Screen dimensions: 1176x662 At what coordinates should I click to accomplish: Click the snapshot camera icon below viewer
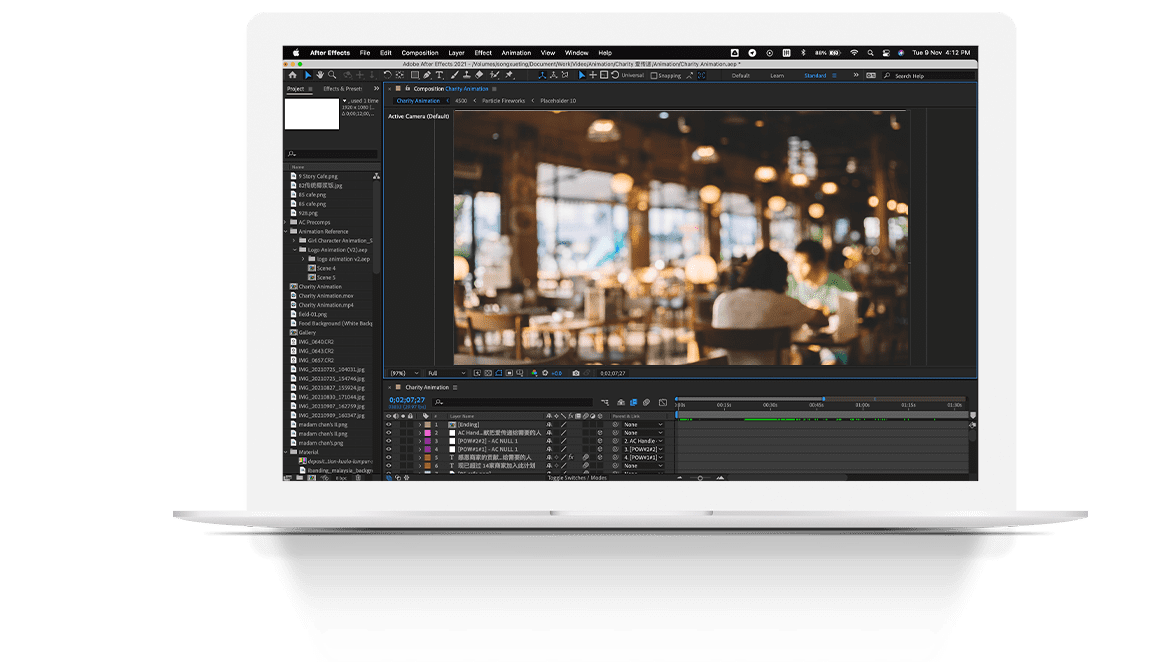(576, 373)
